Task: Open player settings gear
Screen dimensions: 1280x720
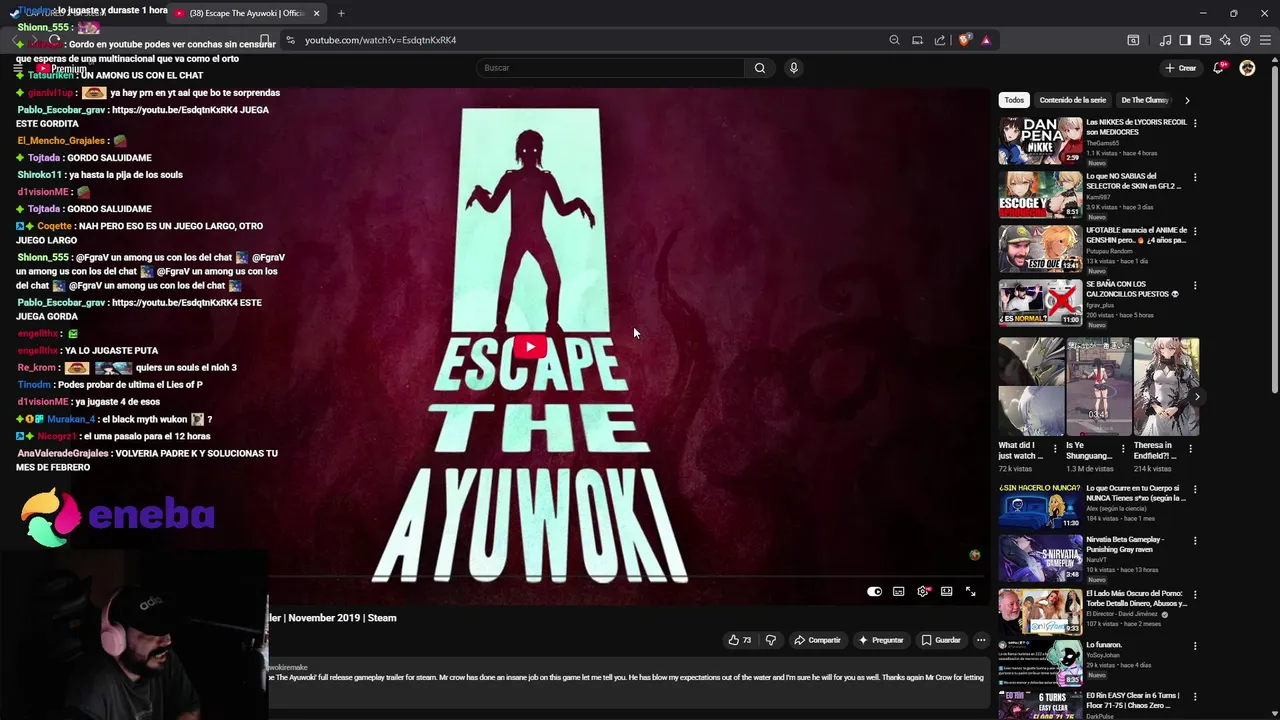Action: pyautogui.click(x=922, y=591)
